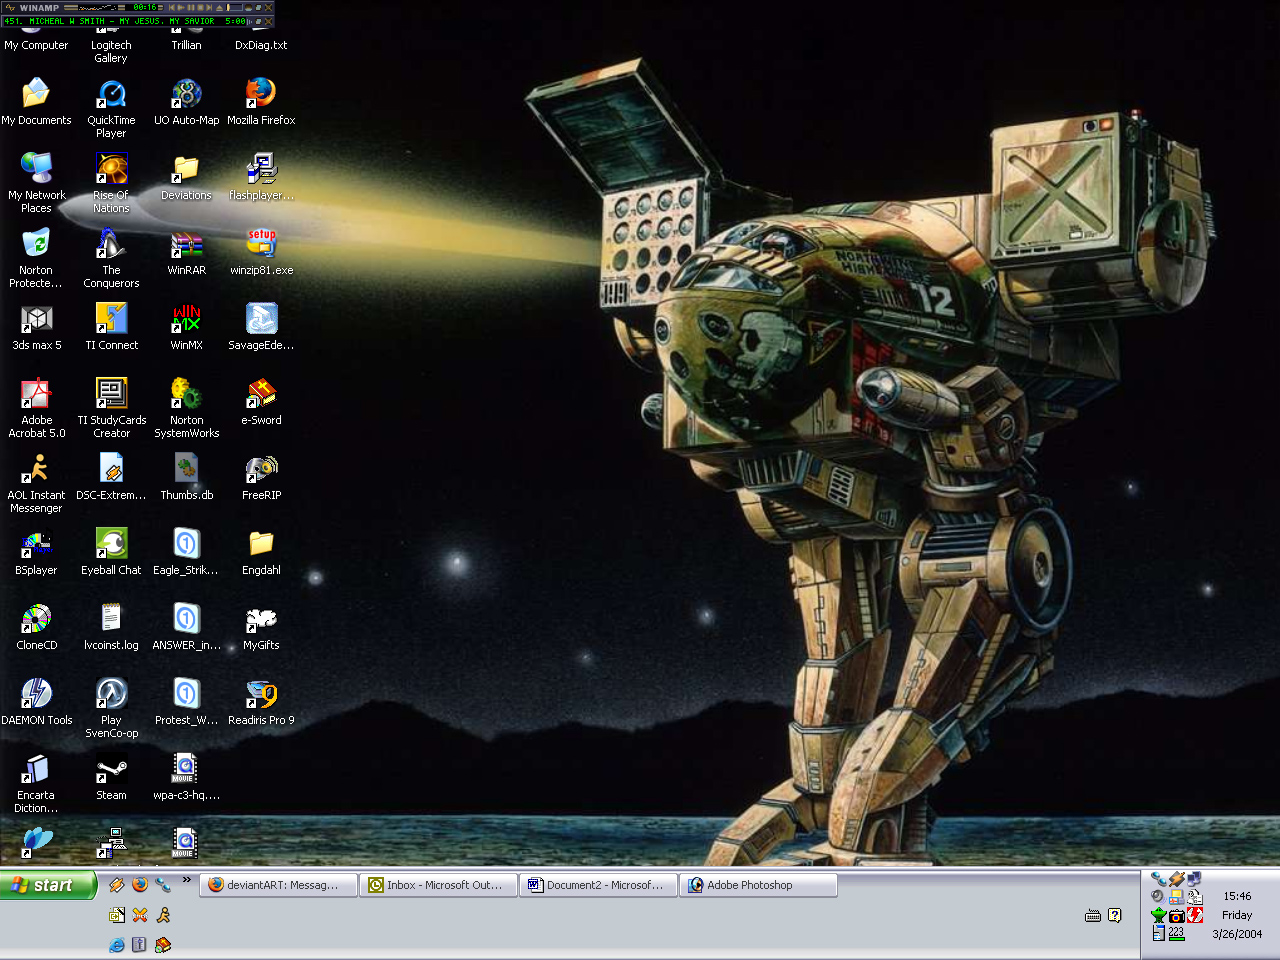Select the My Network Places icon
This screenshot has height=960, width=1280.
coord(36,183)
